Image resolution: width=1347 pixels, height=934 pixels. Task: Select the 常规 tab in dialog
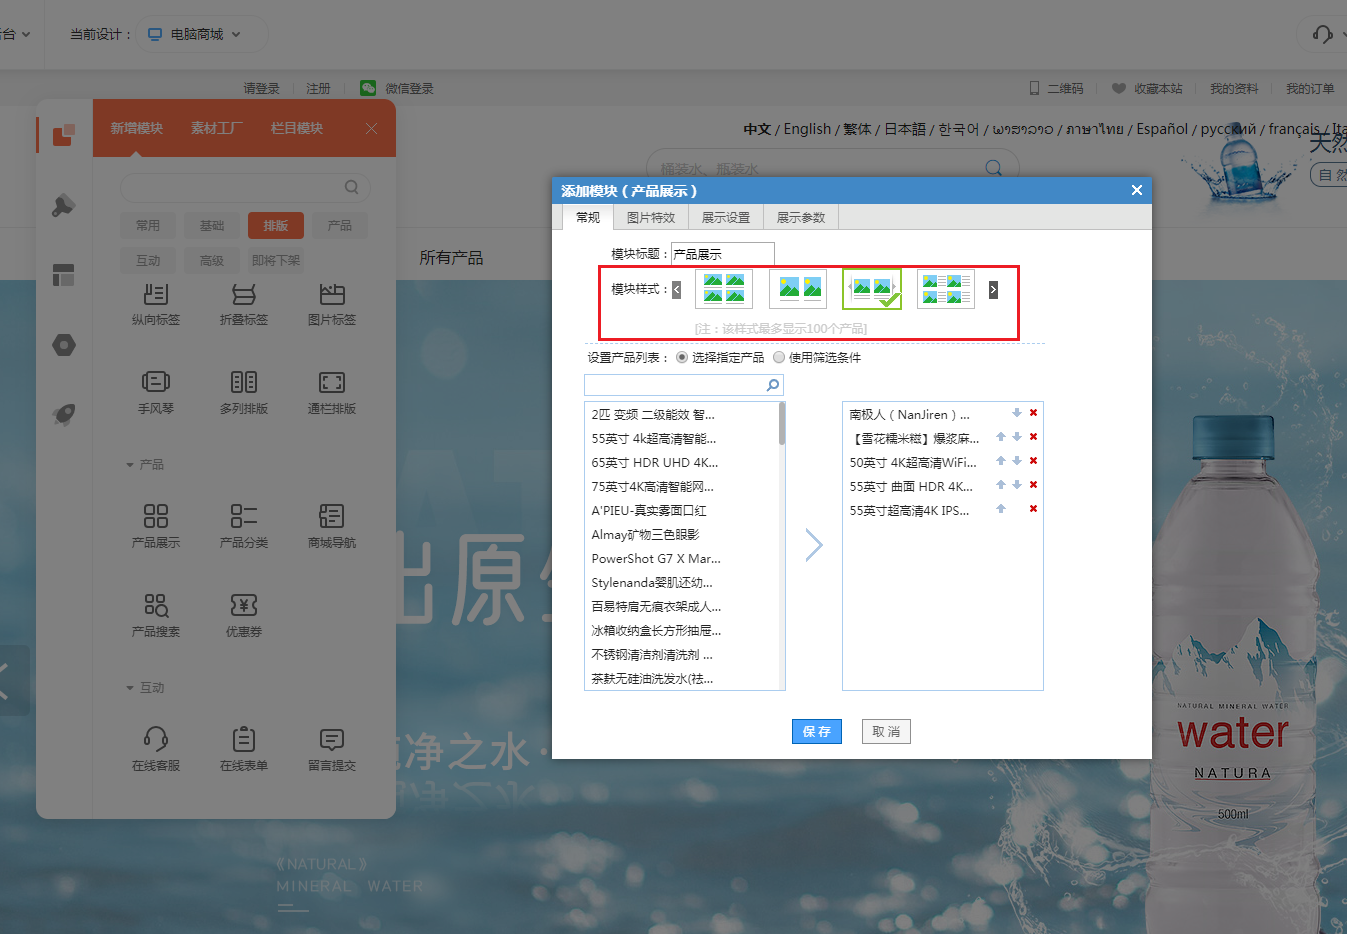(588, 217)
